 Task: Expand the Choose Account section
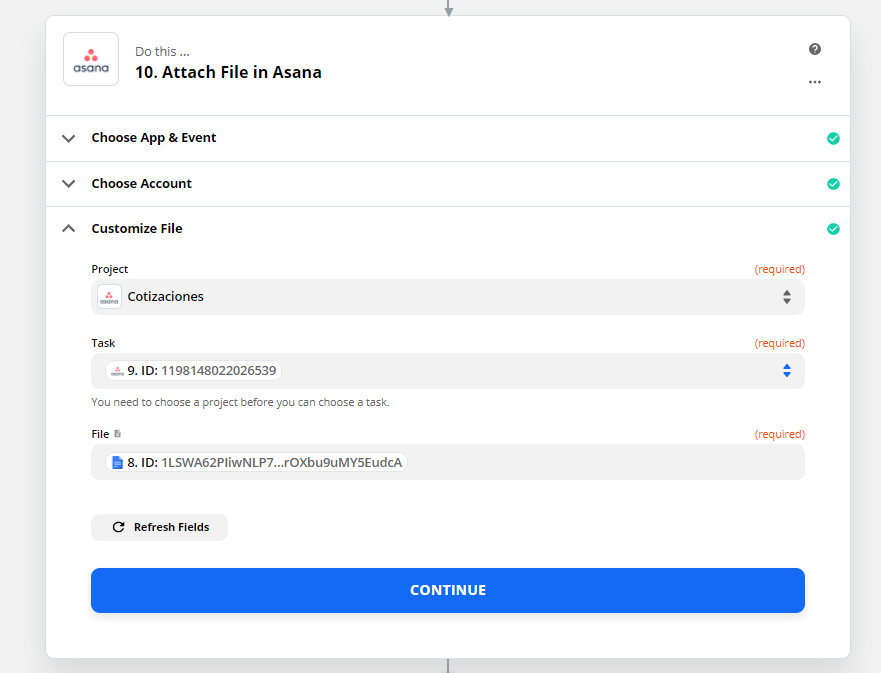click(x=69, y=184)
